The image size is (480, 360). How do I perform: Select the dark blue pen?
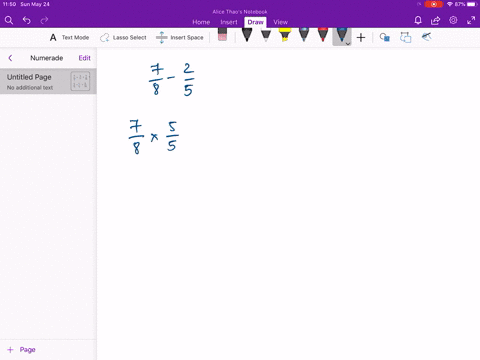point(341,35)
